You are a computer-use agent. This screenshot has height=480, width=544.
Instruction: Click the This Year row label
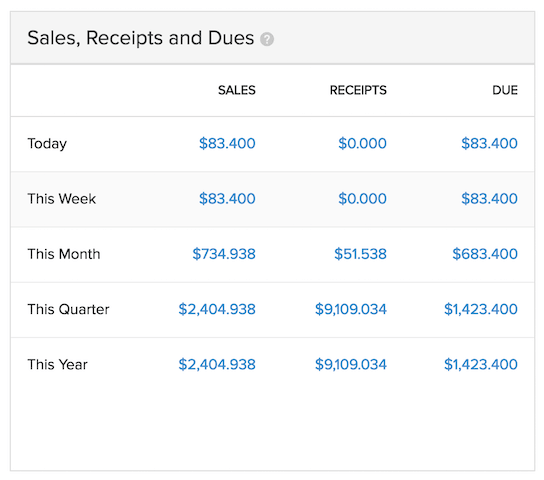click(58, 365)
